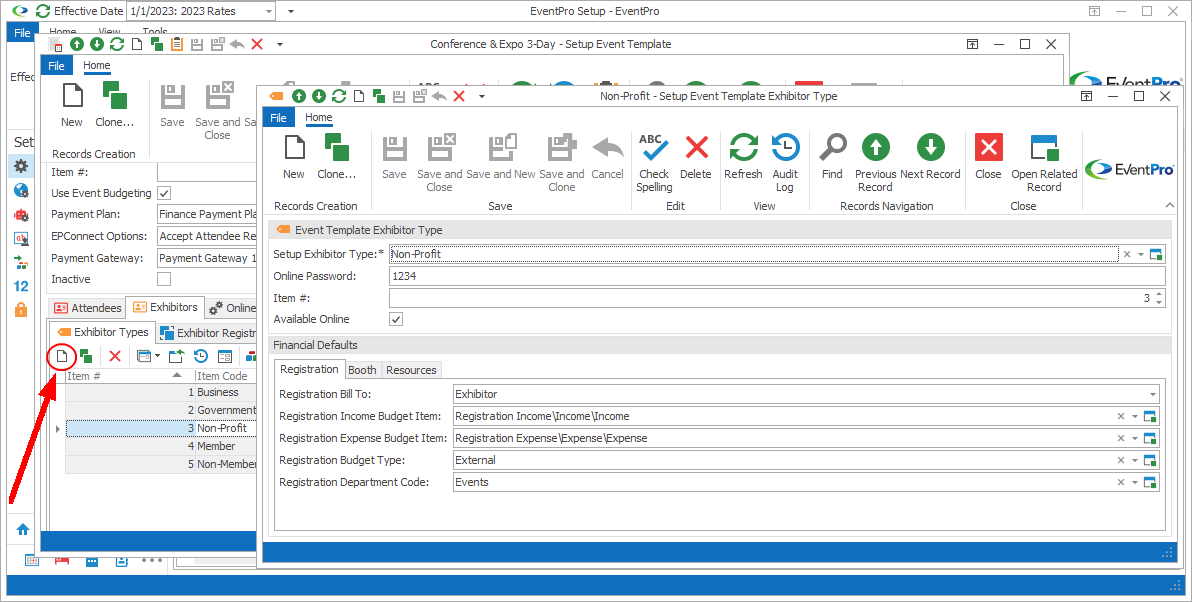This screenshot has height=602, width=1192.
Task: Open Registration Income Budget Item dropdown arrow
Action: [x=1134, y=417]
